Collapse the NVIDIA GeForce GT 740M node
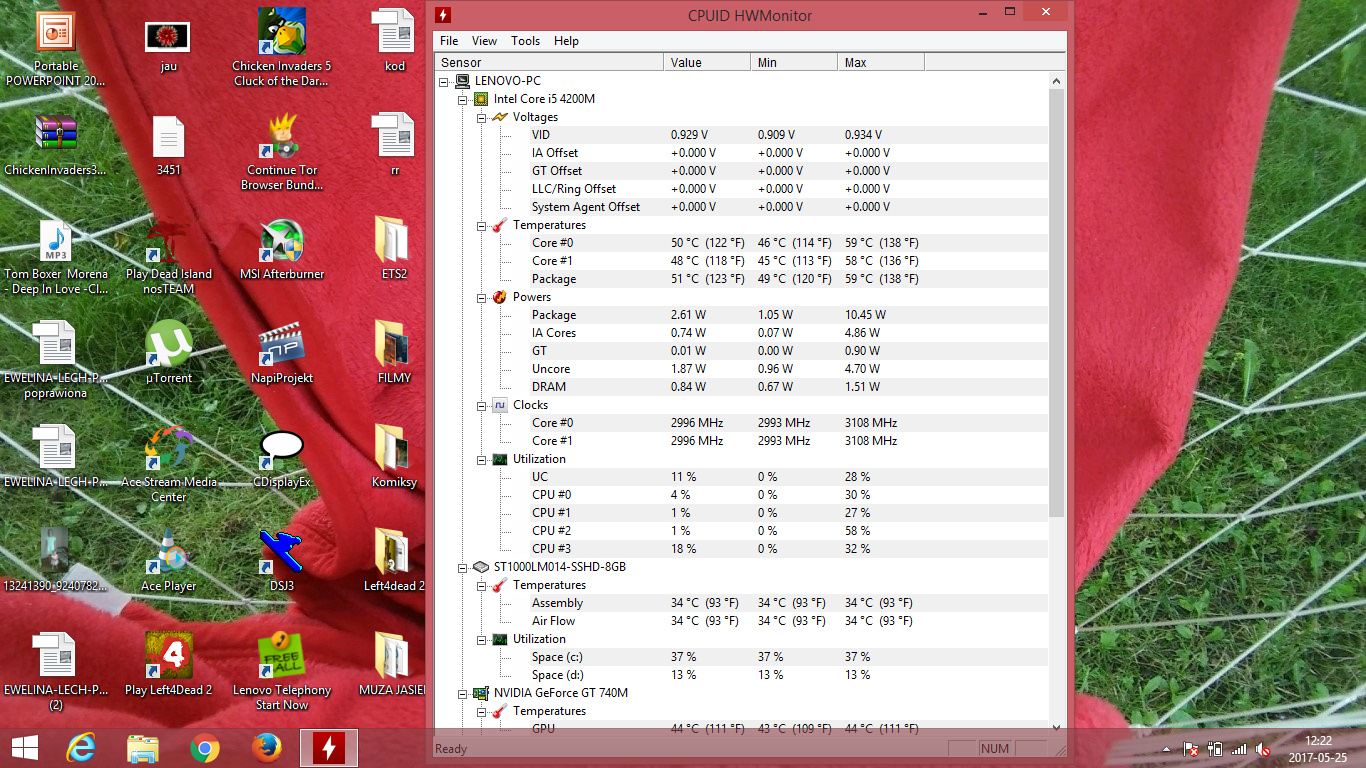Screen dimensions: 1366x768 [463, 693]
